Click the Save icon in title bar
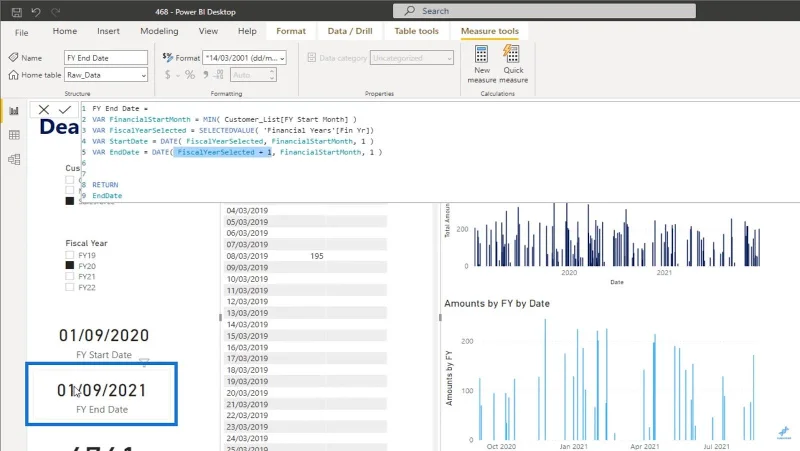 16,12
